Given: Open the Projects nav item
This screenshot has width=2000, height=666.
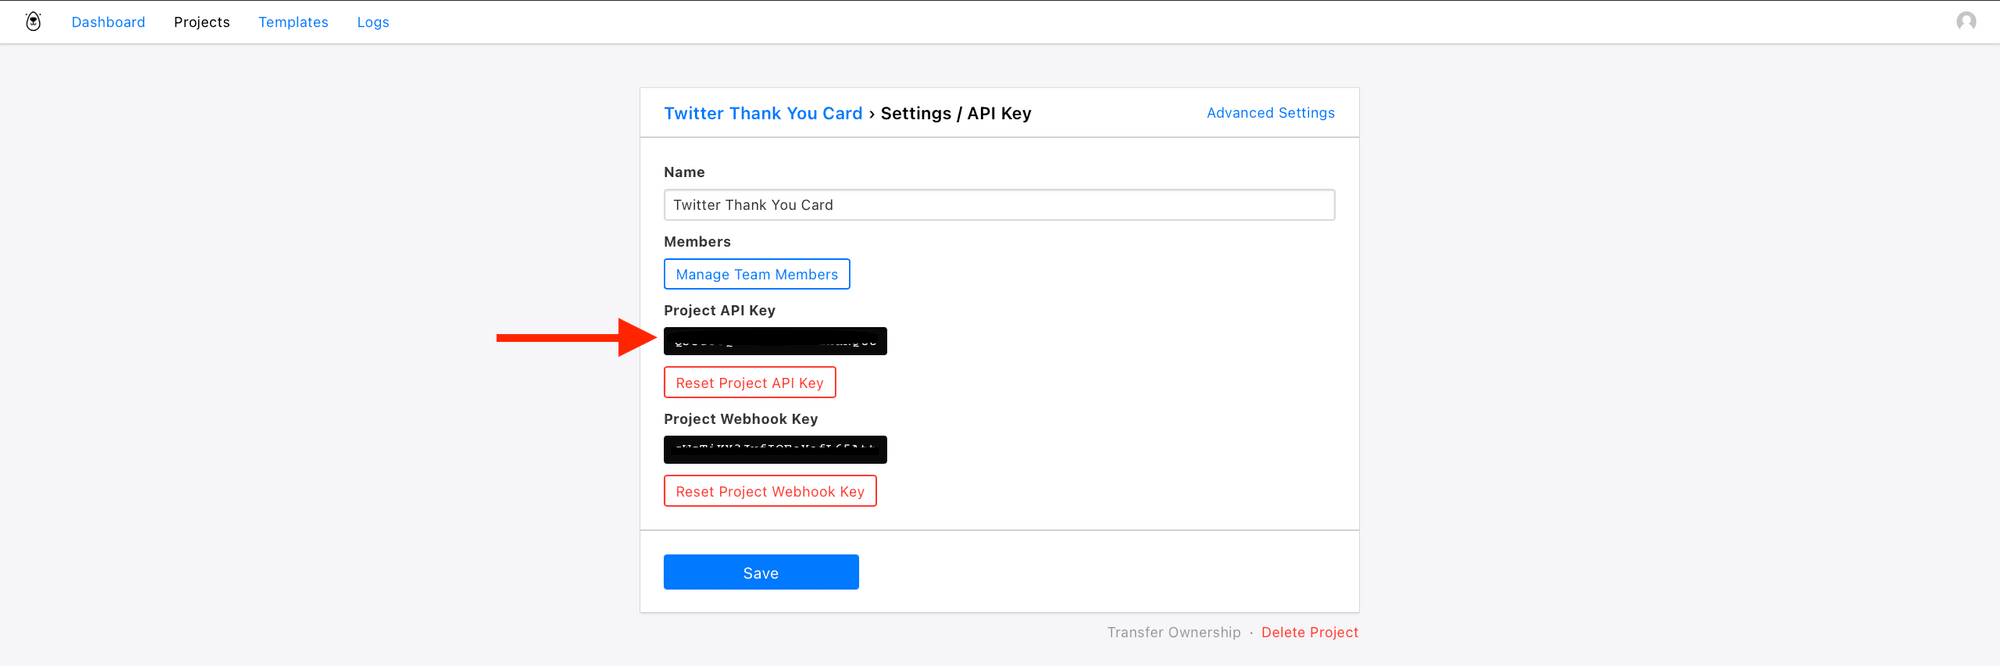Looking at the screenshot, I should pos(202,22).
